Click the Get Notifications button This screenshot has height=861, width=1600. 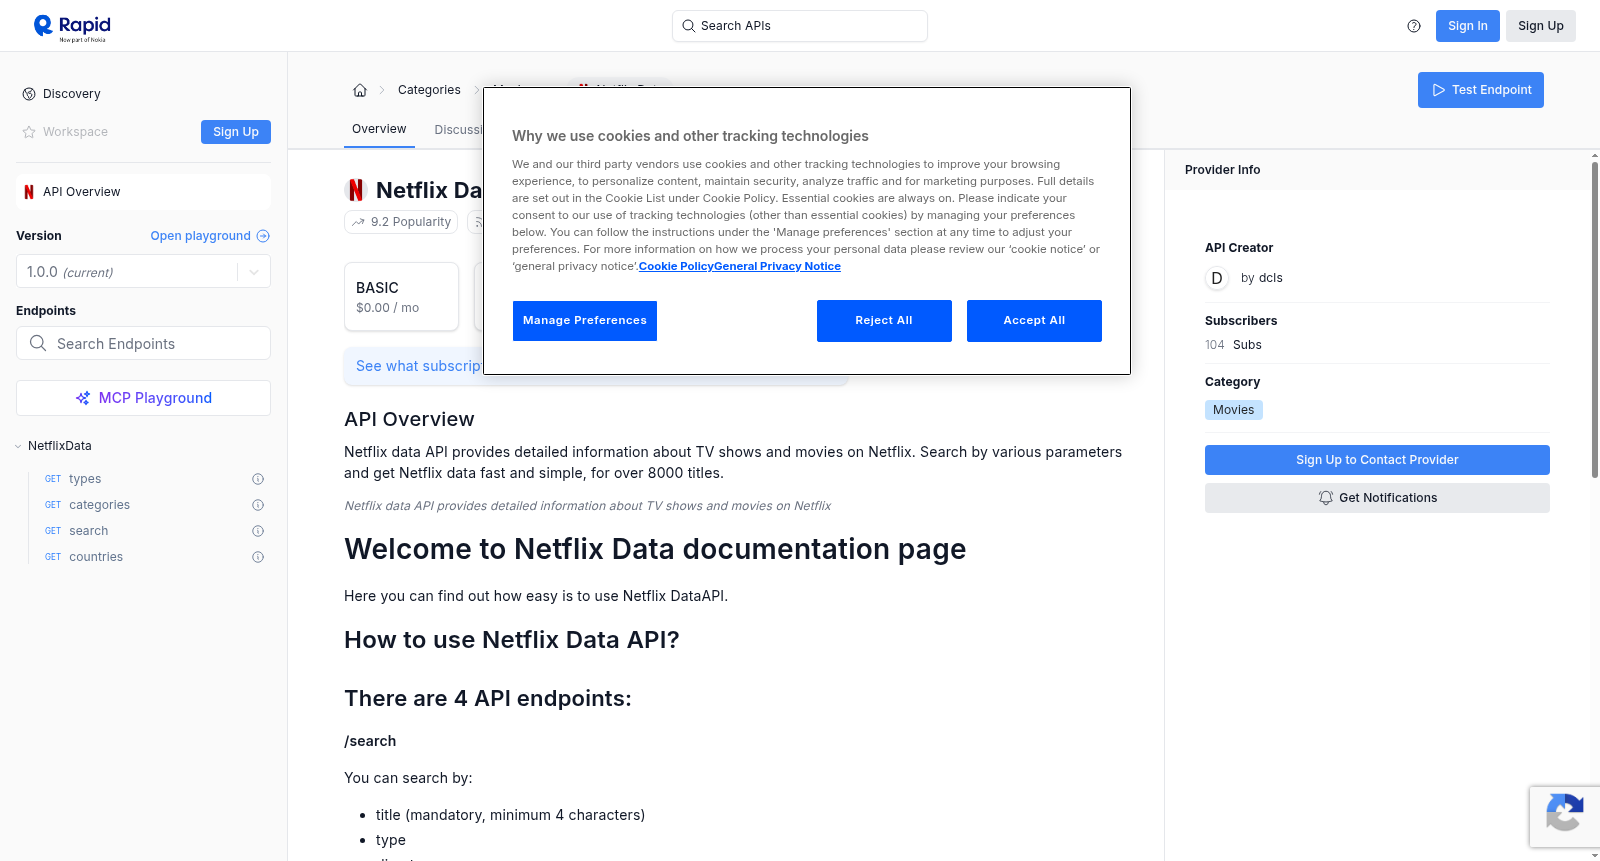tap(1377, 498)
